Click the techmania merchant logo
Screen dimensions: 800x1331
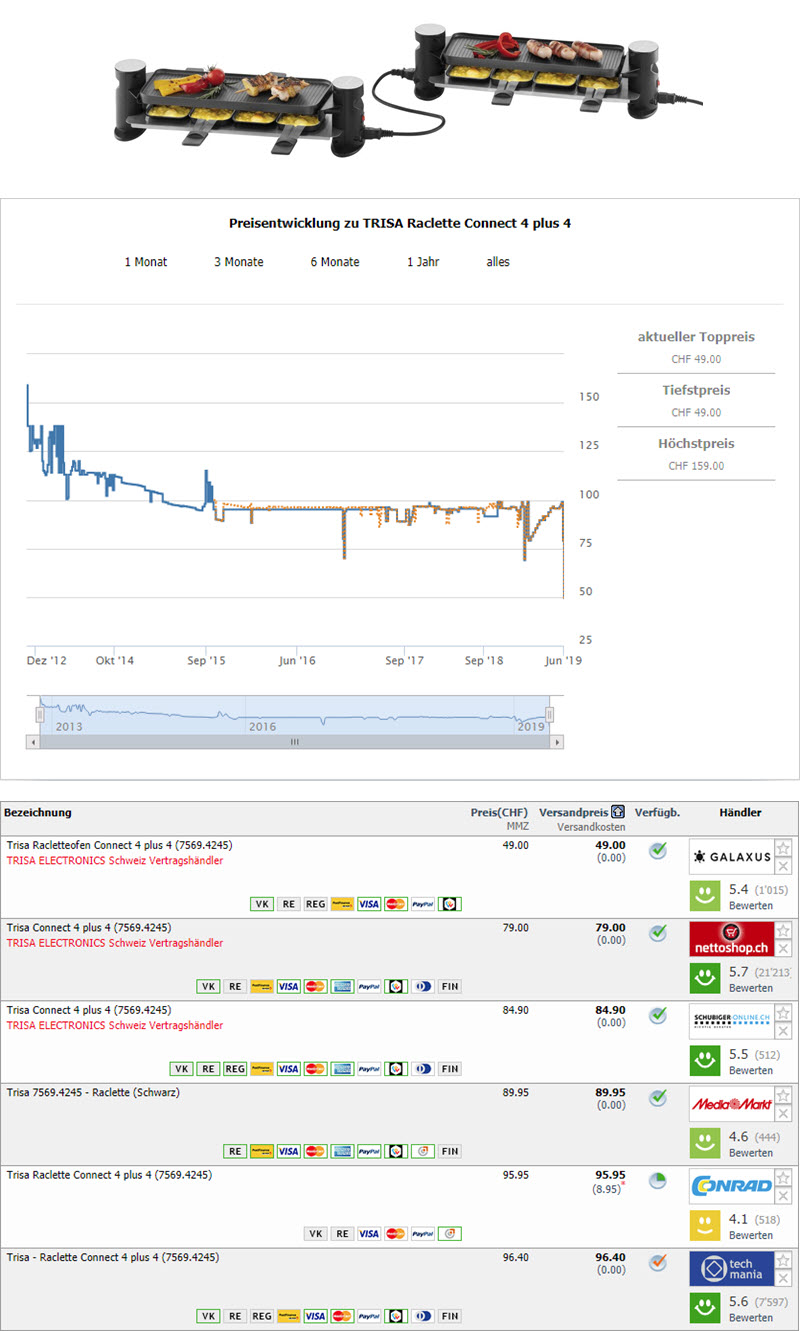[x=731, y=1268]
